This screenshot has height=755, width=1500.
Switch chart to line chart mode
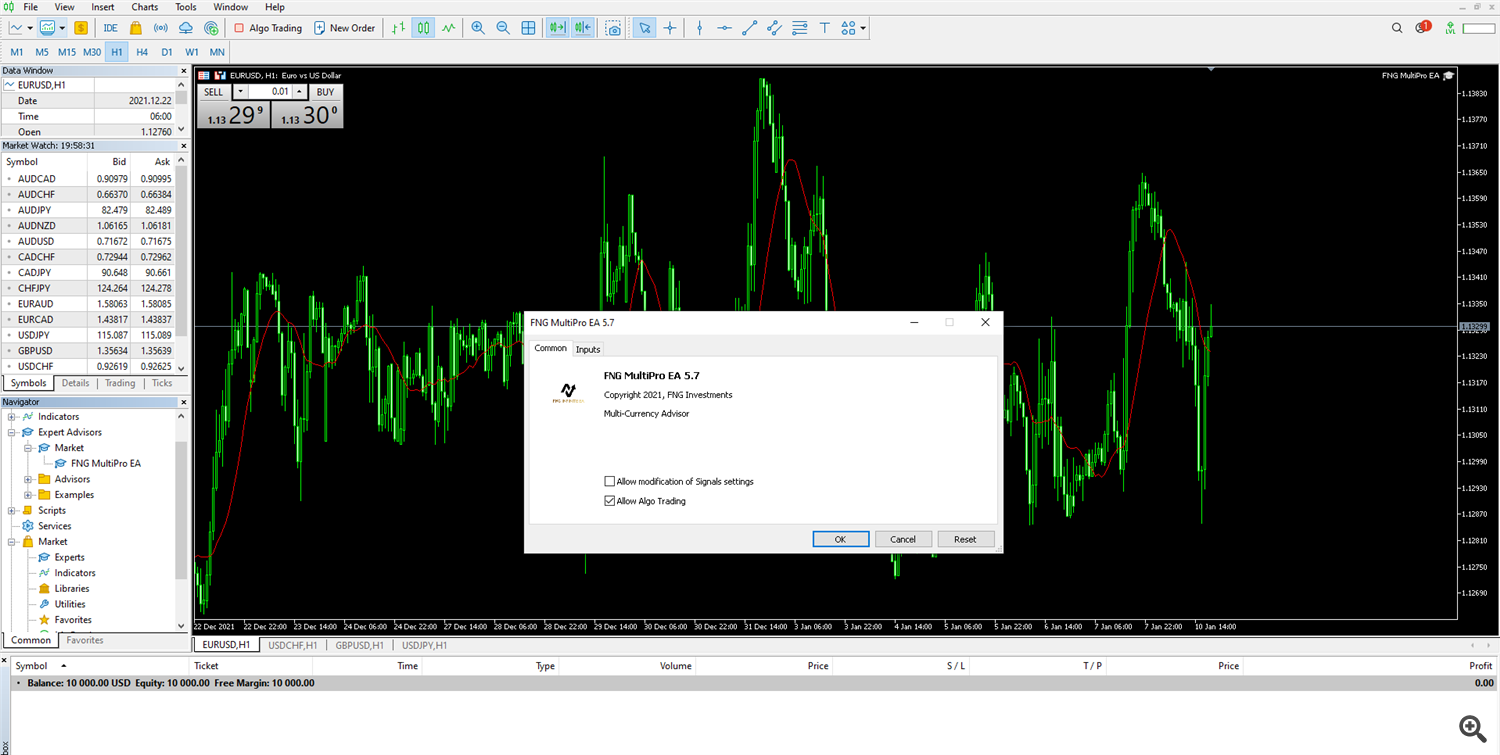[x=449, y=28]
